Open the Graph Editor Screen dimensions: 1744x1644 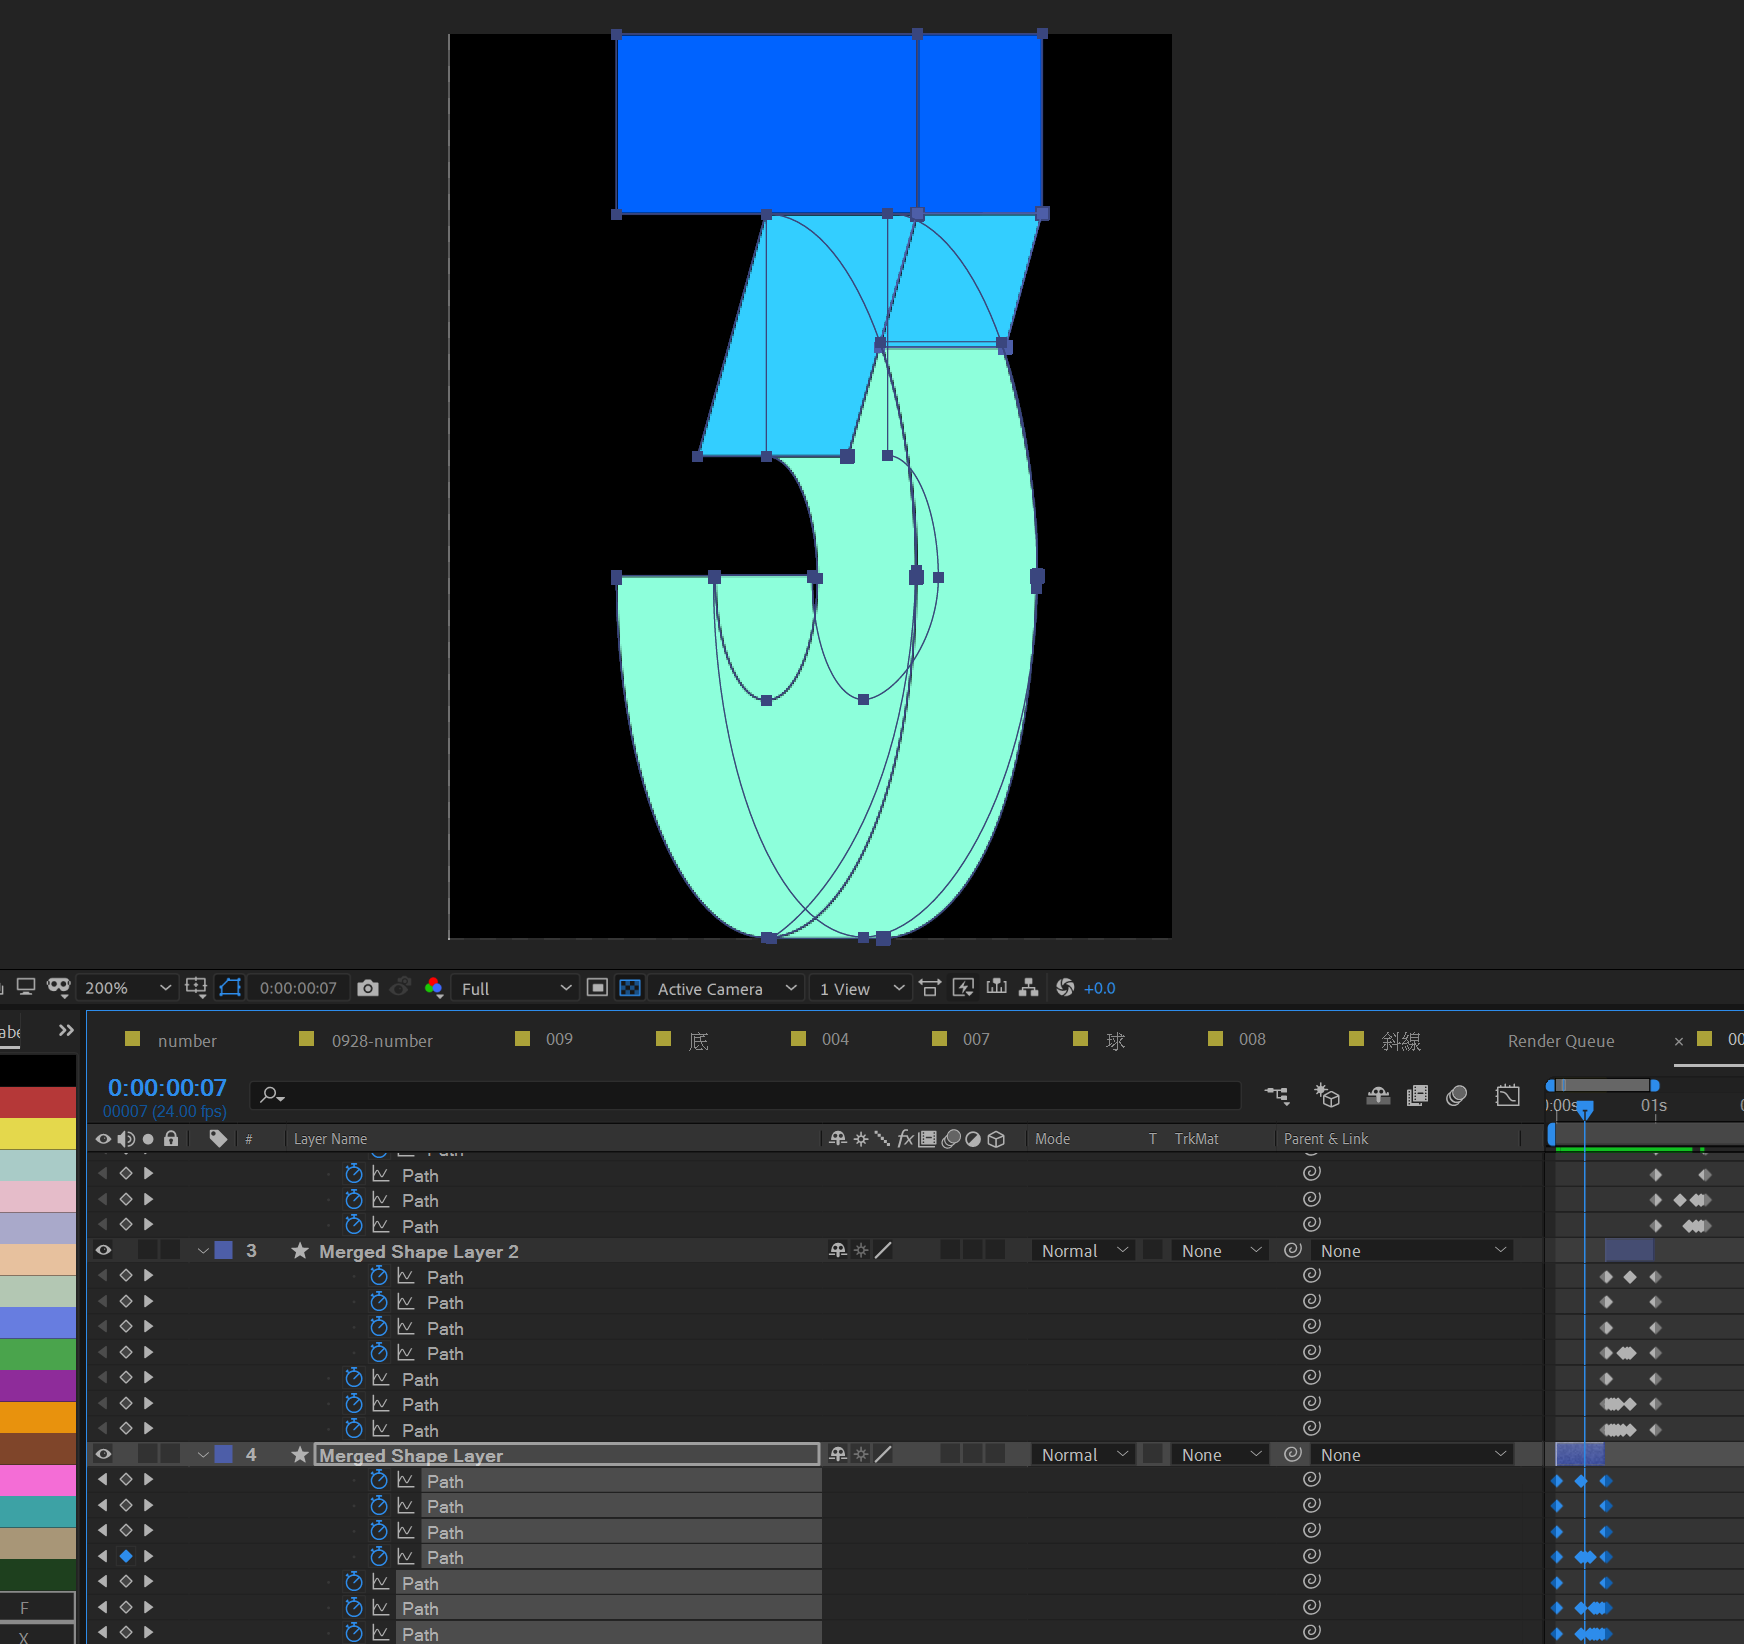(x=1507, y=1096)
